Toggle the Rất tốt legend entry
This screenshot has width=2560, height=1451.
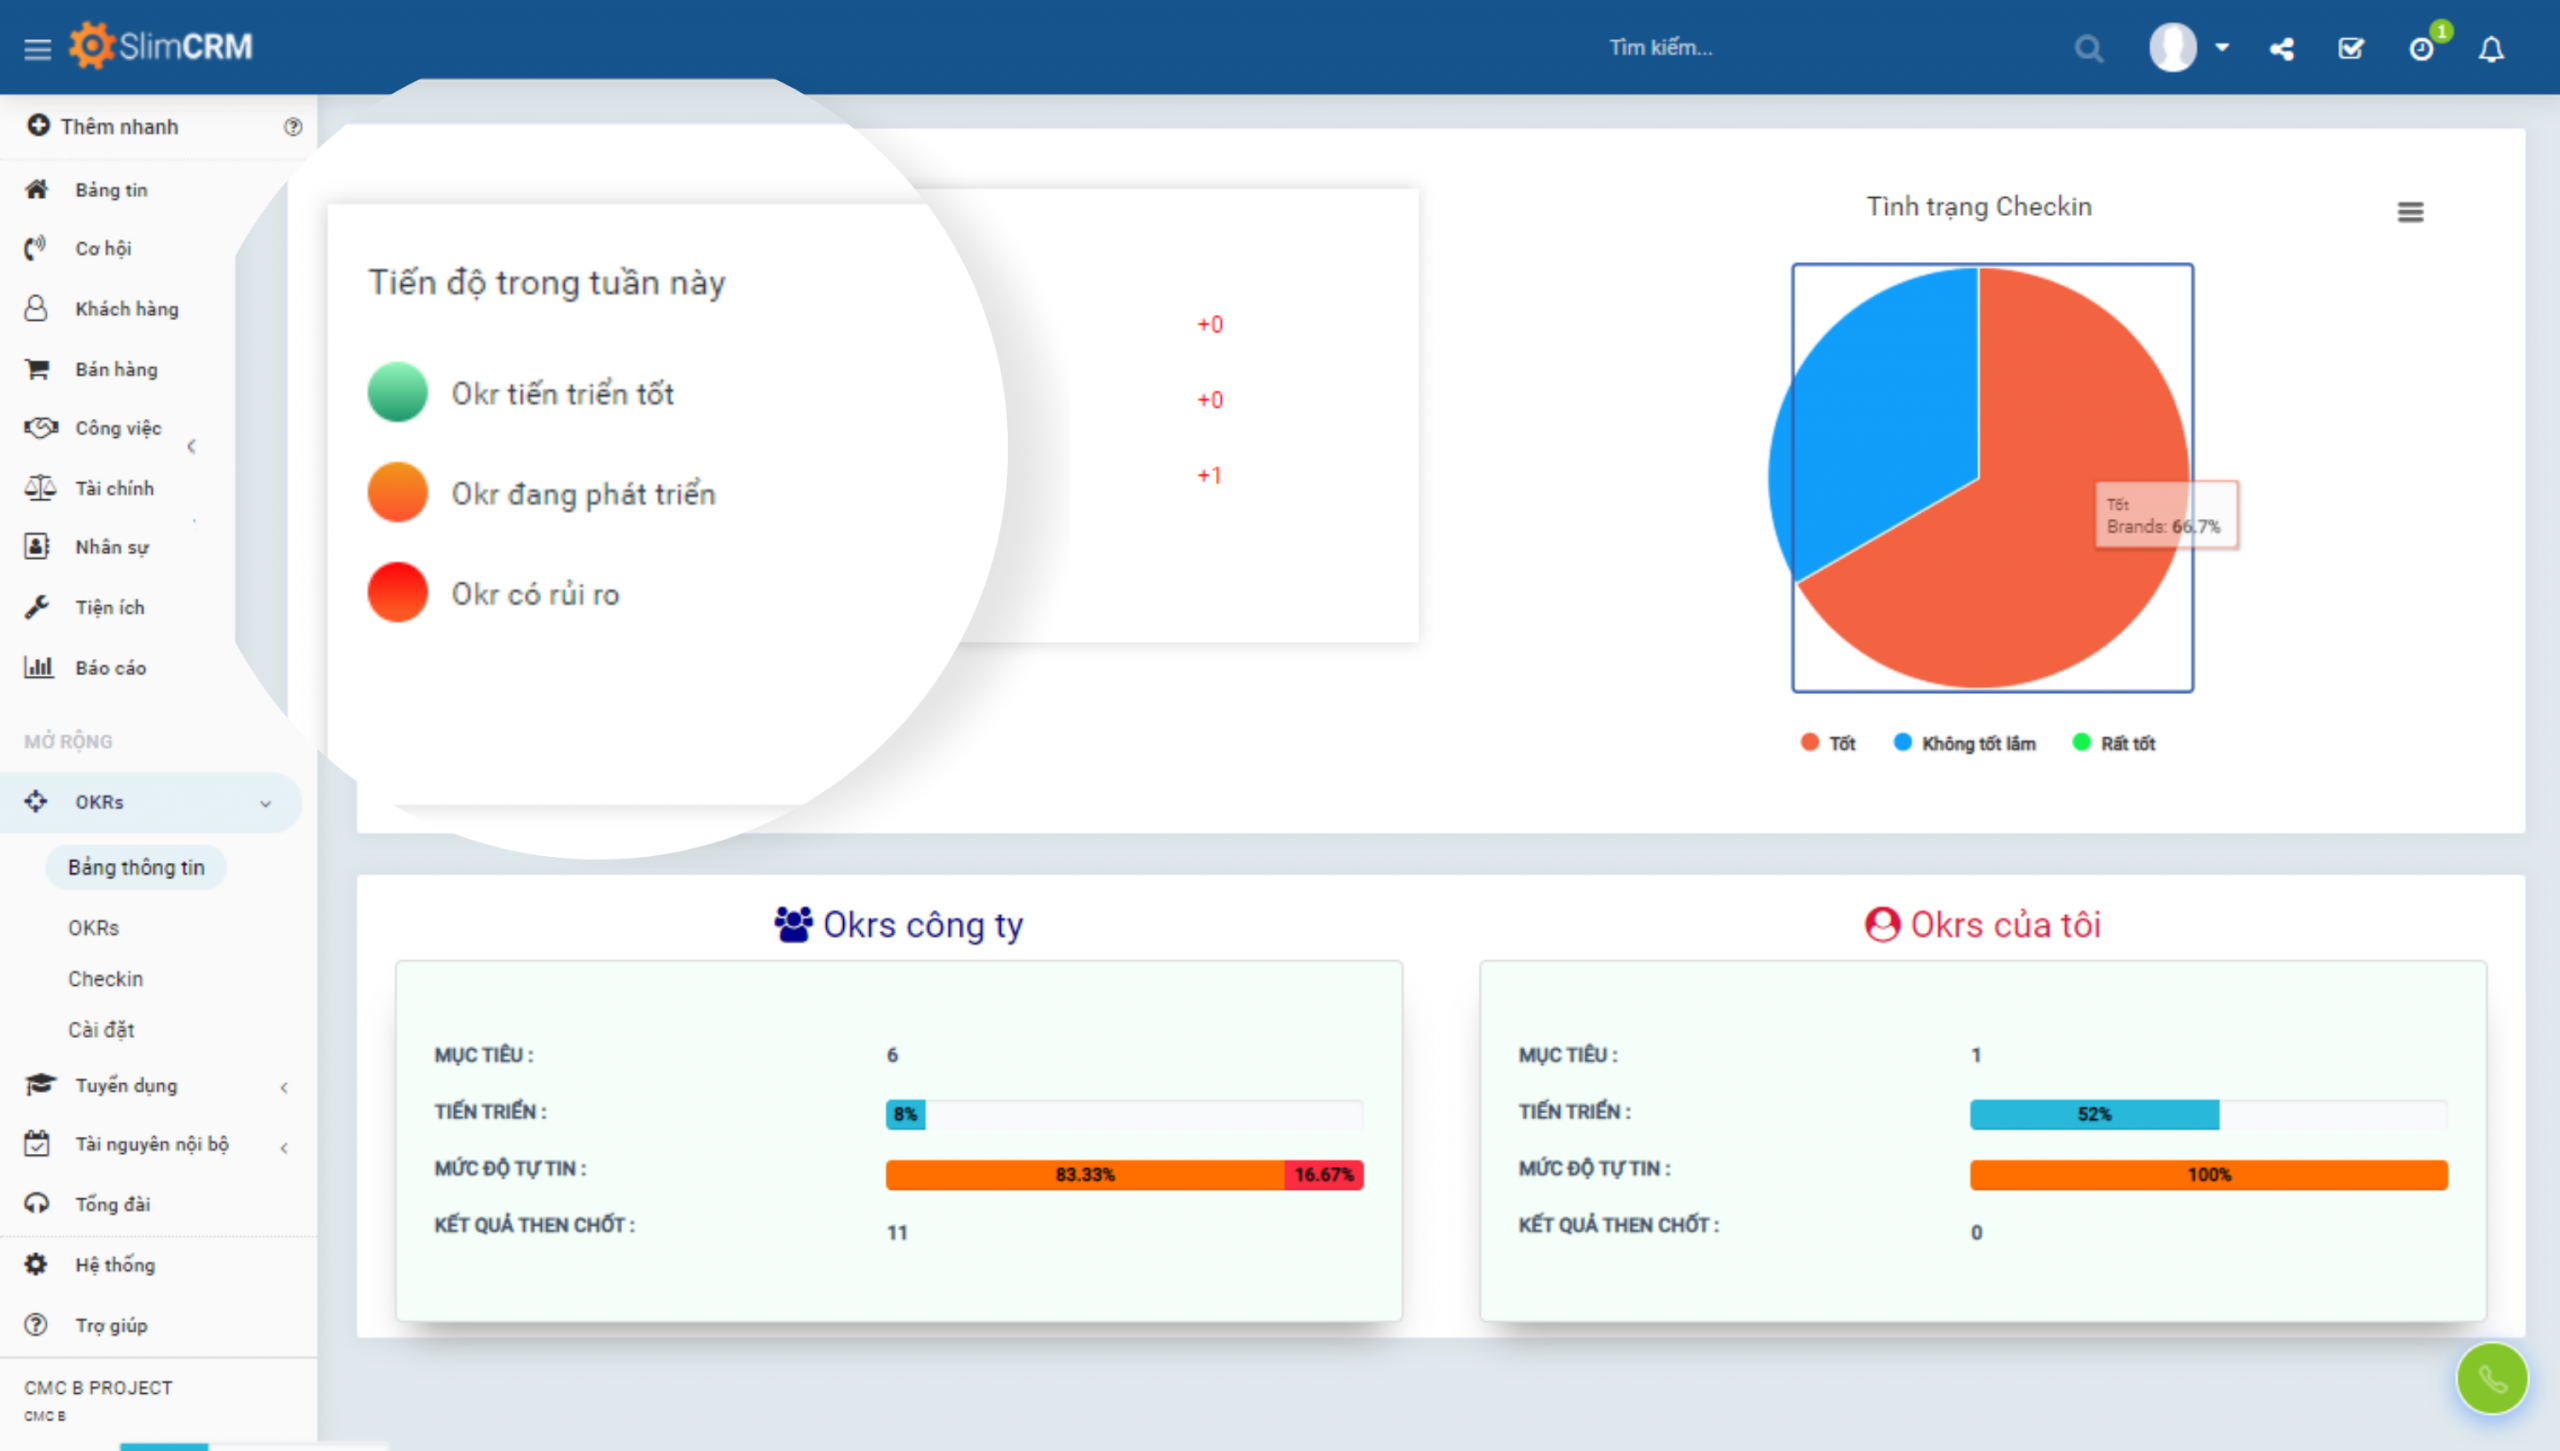click(x=2112, y=742)
